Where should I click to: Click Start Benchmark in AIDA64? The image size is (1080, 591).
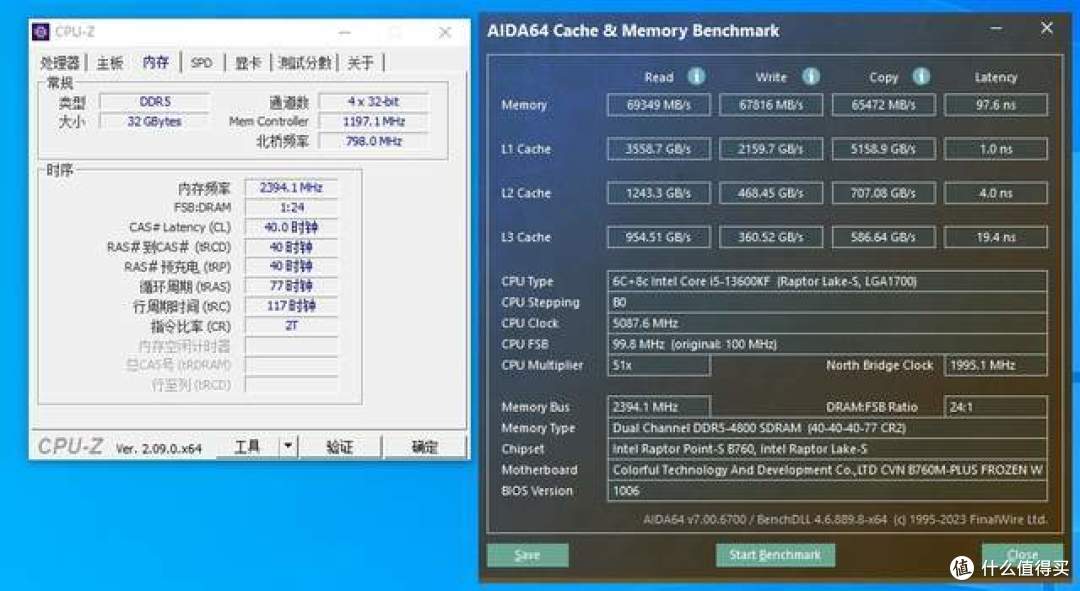coord(775,554)
